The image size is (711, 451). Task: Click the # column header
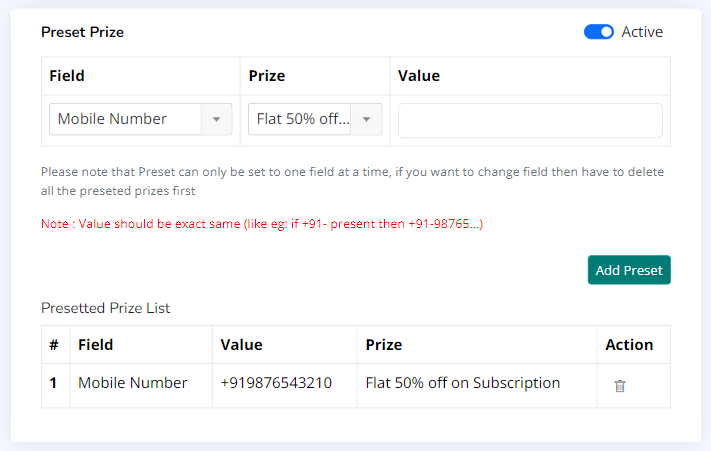click(x=54, y=345)
